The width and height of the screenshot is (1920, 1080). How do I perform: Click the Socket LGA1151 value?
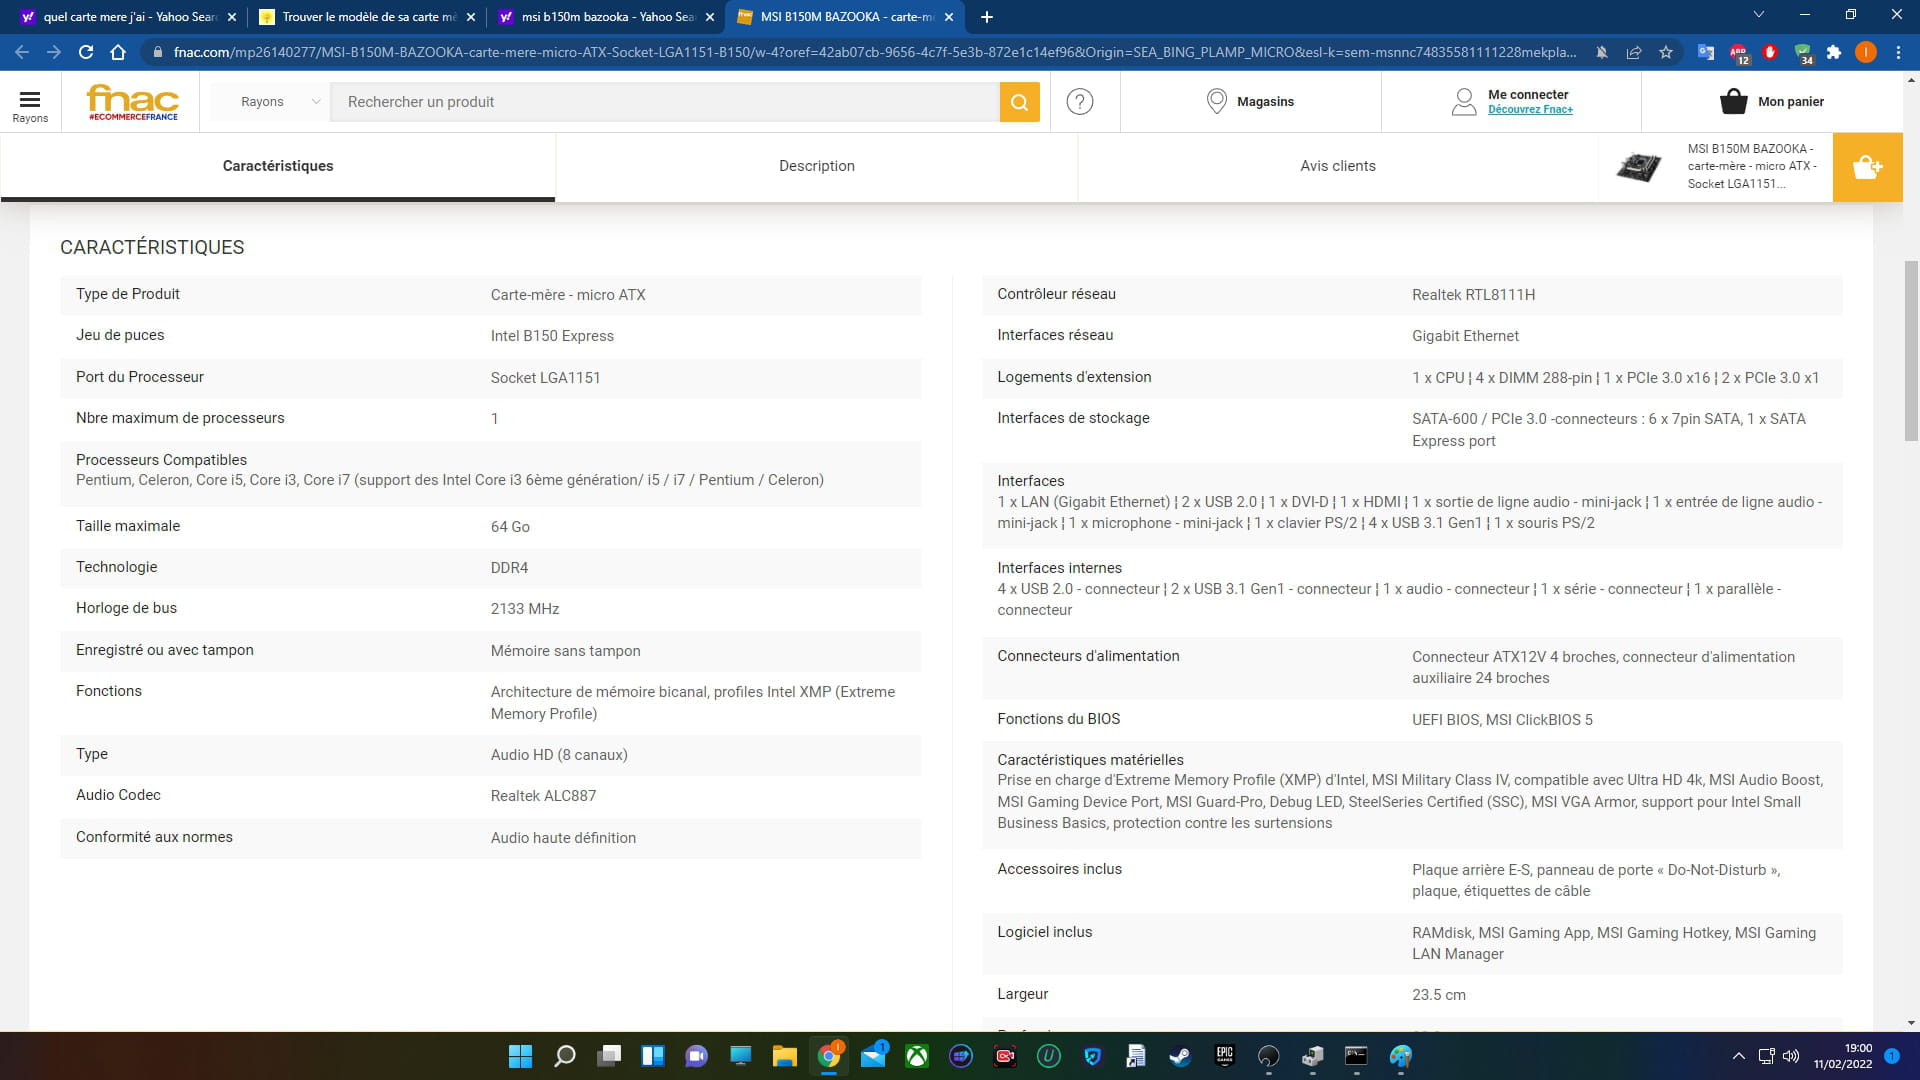[x=545, y=378]
